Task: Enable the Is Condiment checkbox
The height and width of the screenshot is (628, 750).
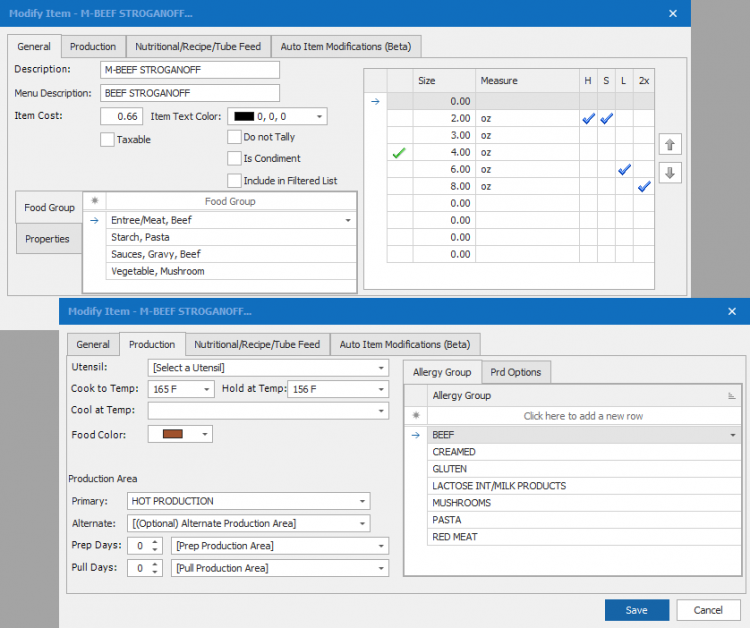Action: tap(234, 158)
